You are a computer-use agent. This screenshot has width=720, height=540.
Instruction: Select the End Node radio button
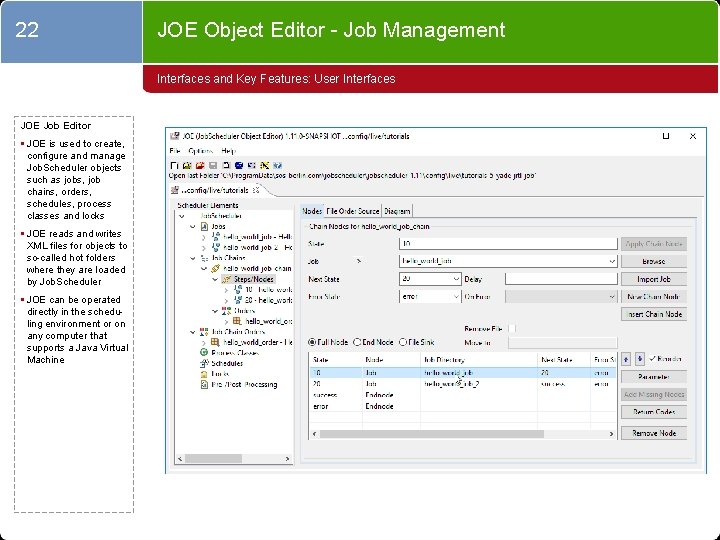coord(357,342)
